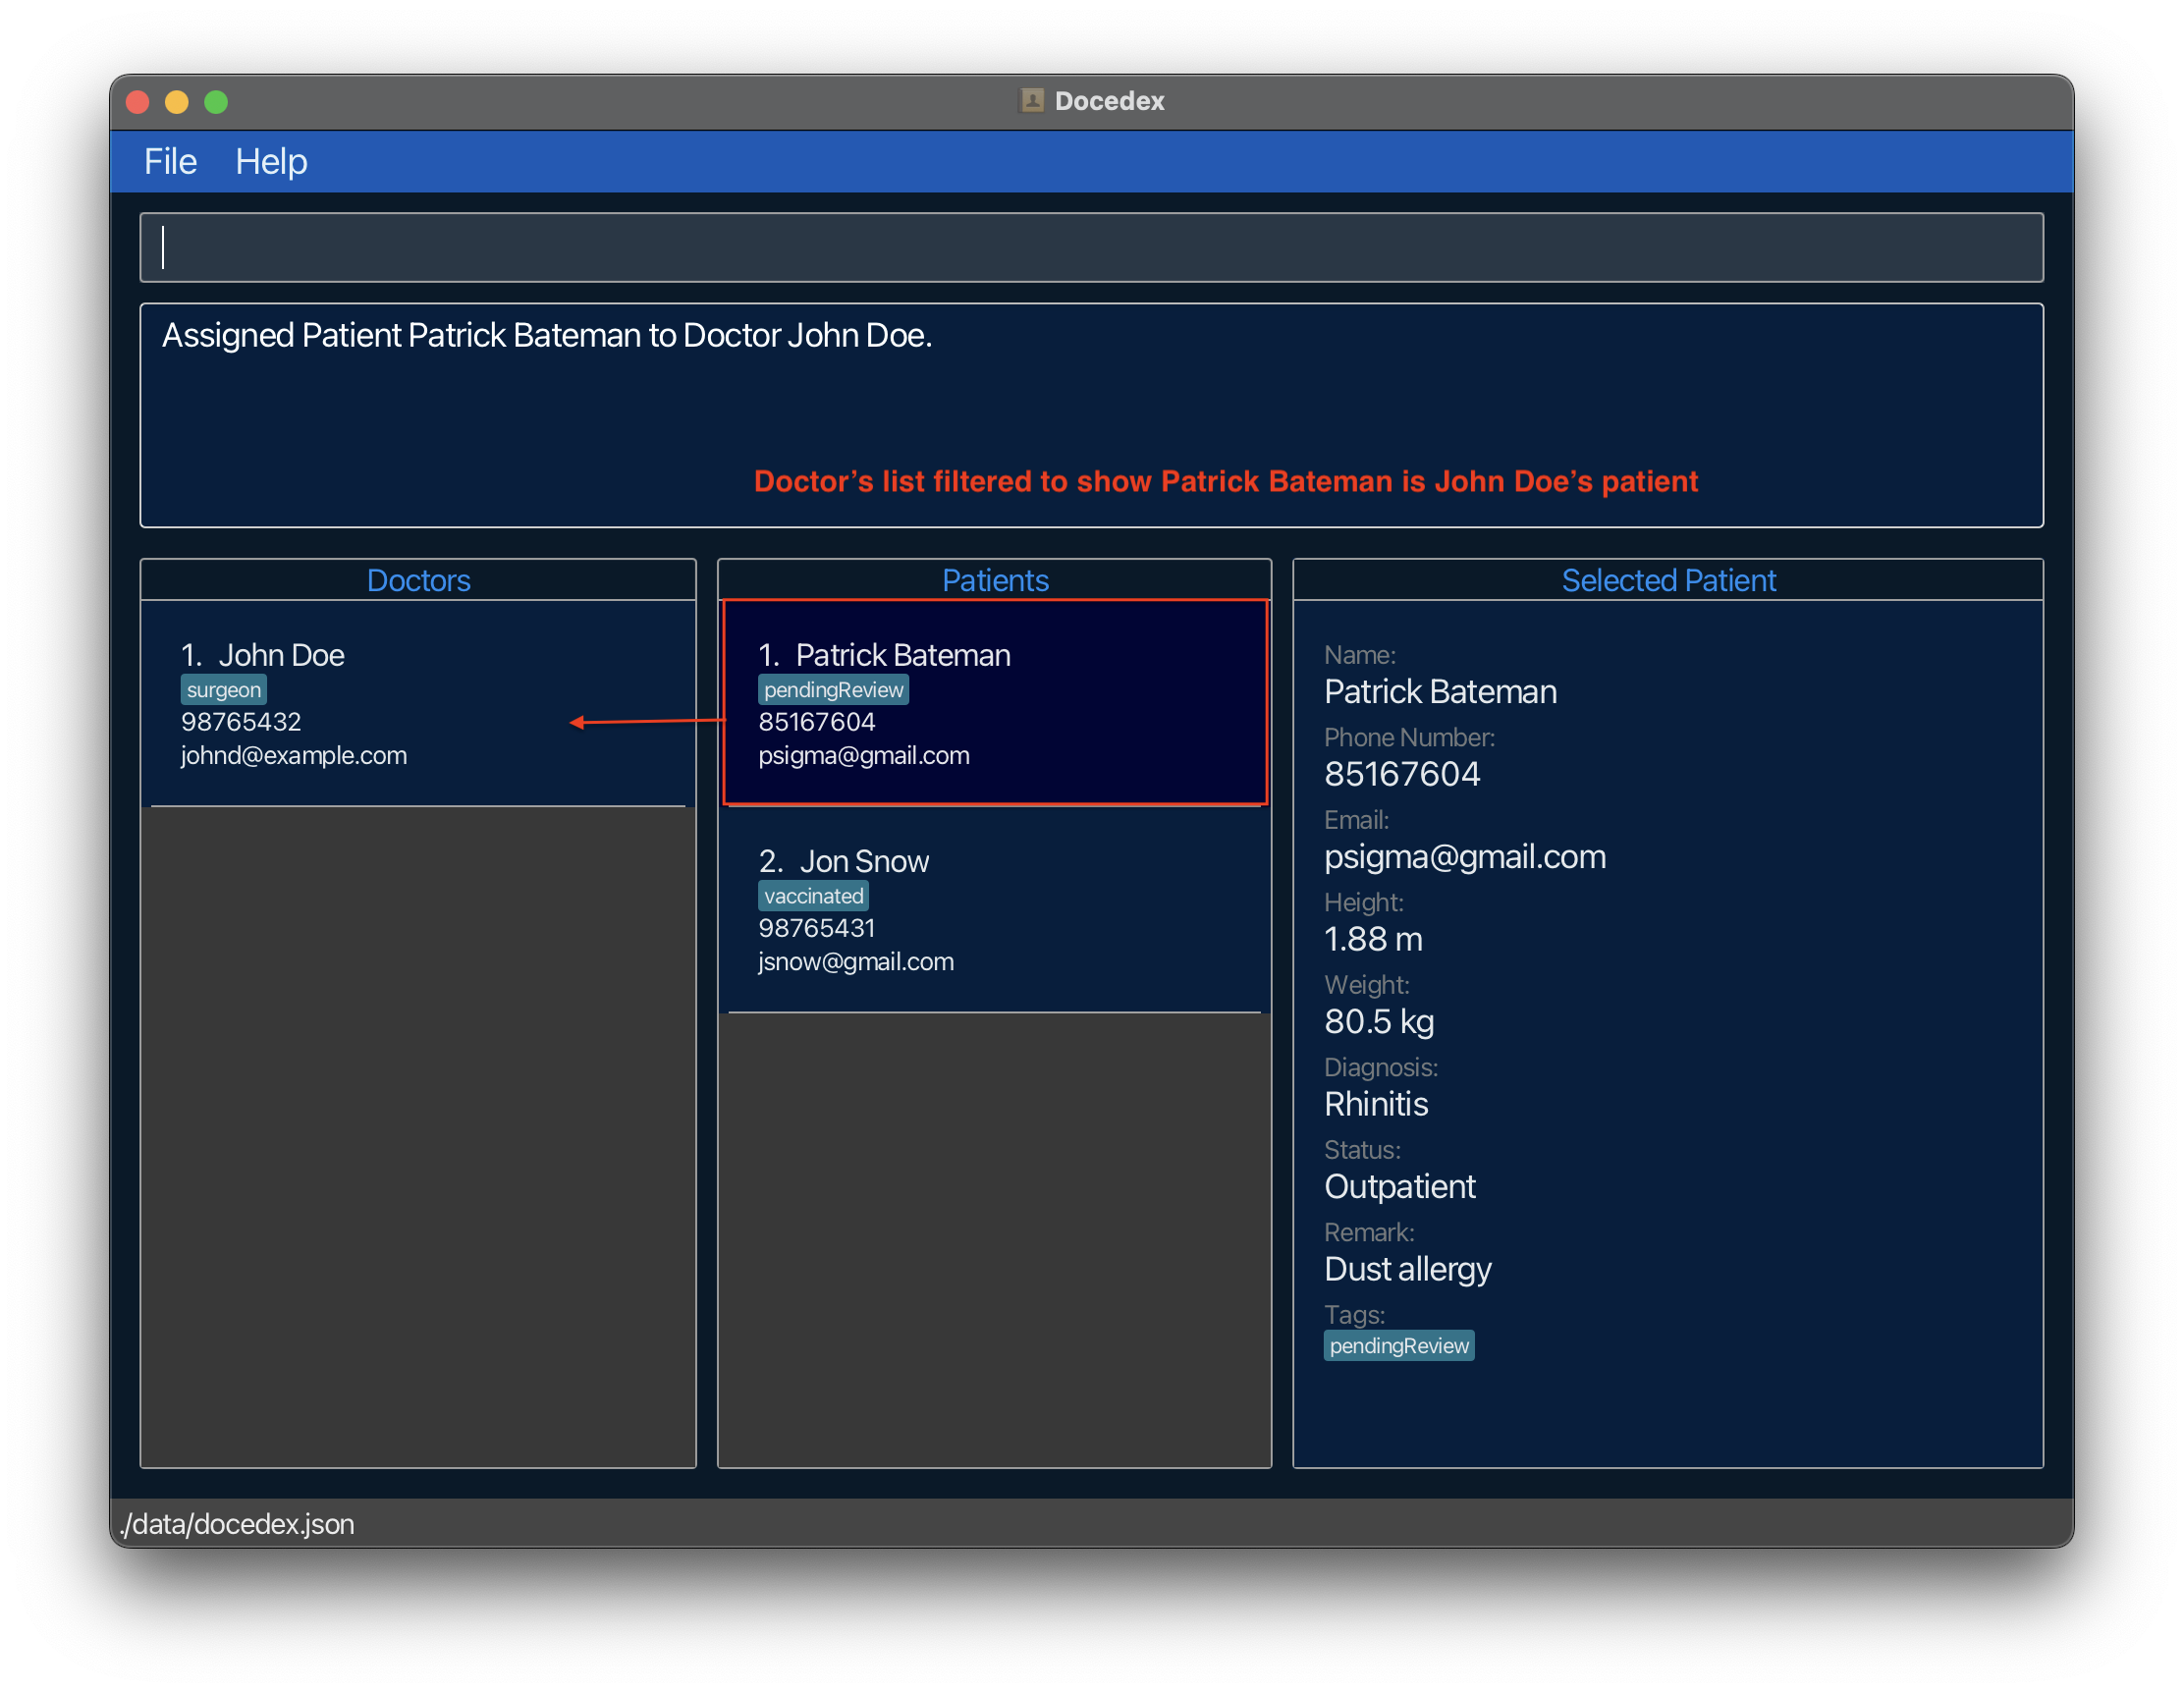The width and height of the screenshot is (2184, 1693).
Task: Click the vaccinated tag under Jon Snow
Action: 813,896
